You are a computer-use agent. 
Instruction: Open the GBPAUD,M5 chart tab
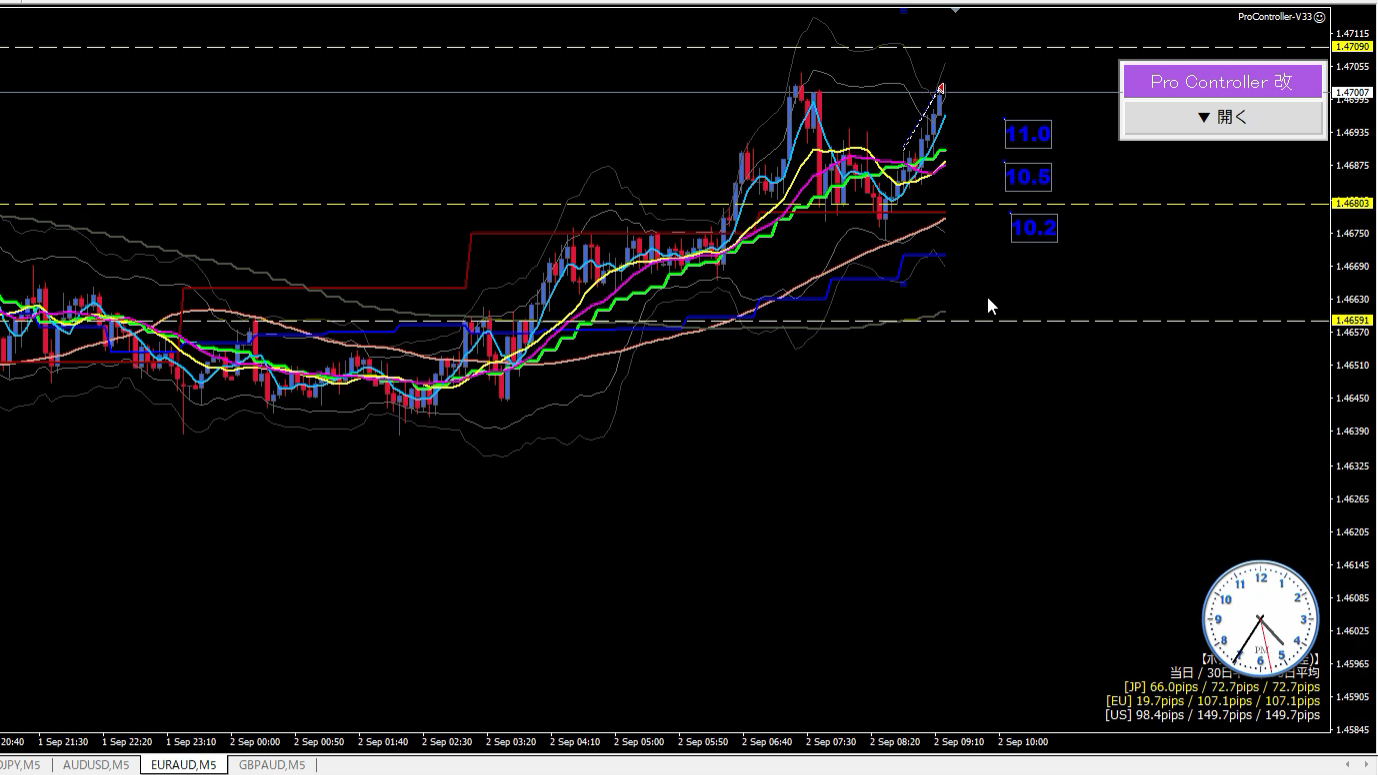pyautogui.click(x=272, y=765)
